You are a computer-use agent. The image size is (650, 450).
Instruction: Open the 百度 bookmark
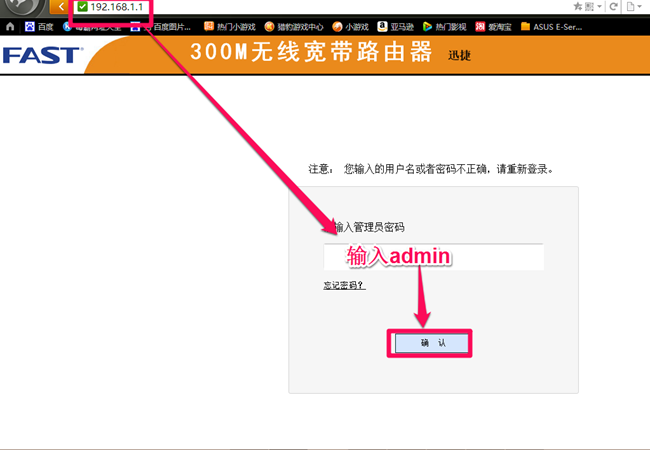[x=39, y=27]
